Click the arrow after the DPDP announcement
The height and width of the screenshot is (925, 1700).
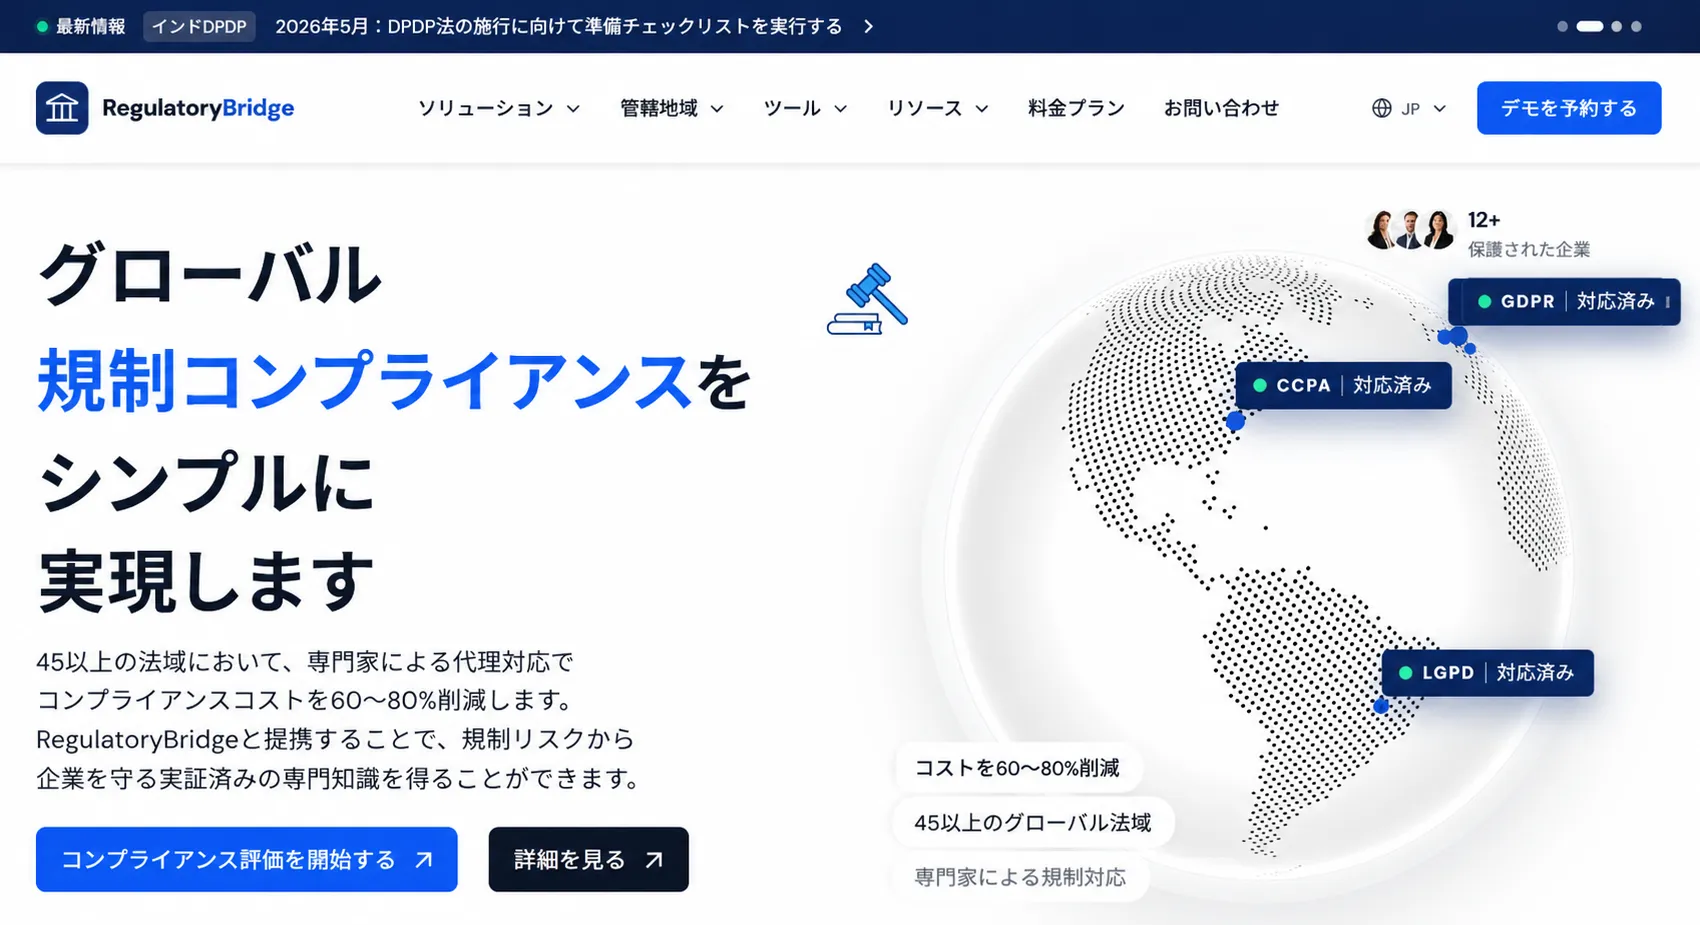(868, 27)
